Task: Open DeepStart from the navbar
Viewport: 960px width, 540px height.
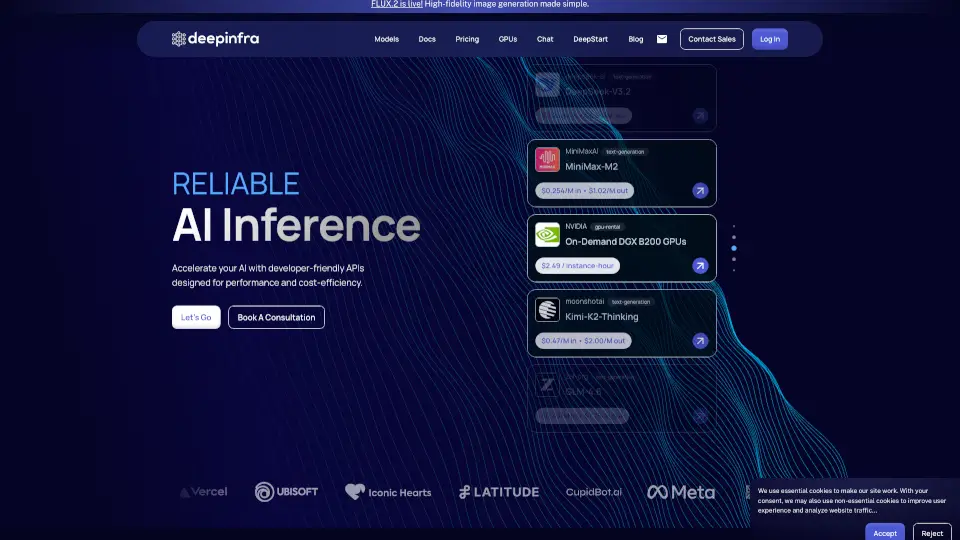Action: (592, 39)
